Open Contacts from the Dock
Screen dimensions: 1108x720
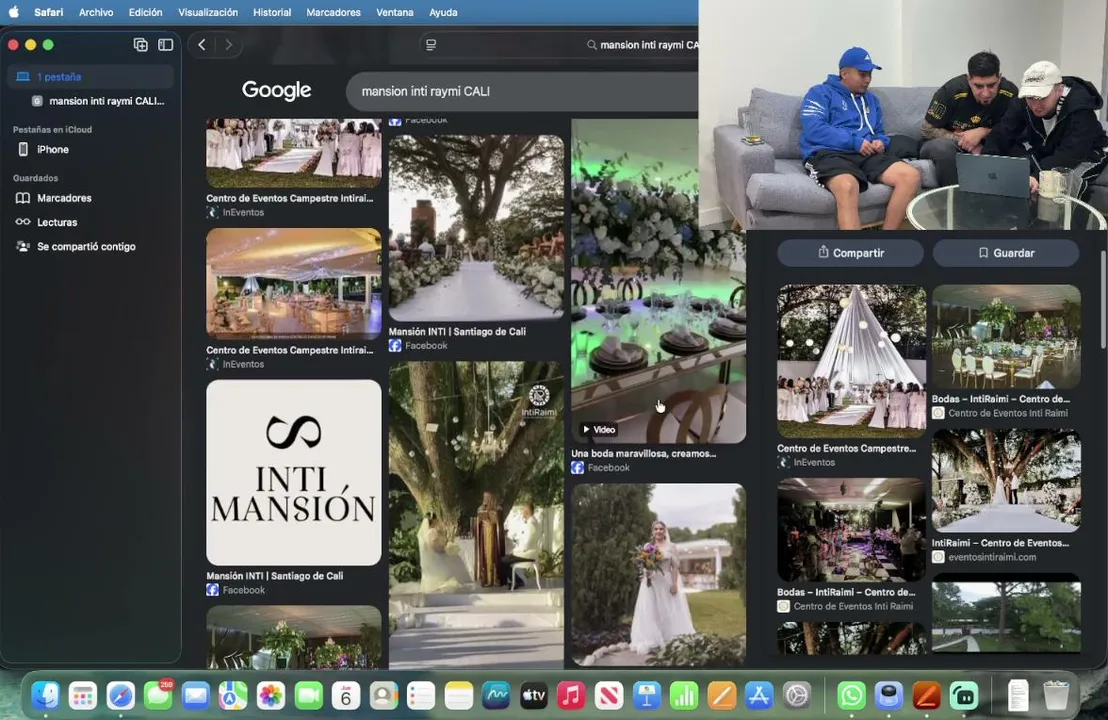coord(383,696)
